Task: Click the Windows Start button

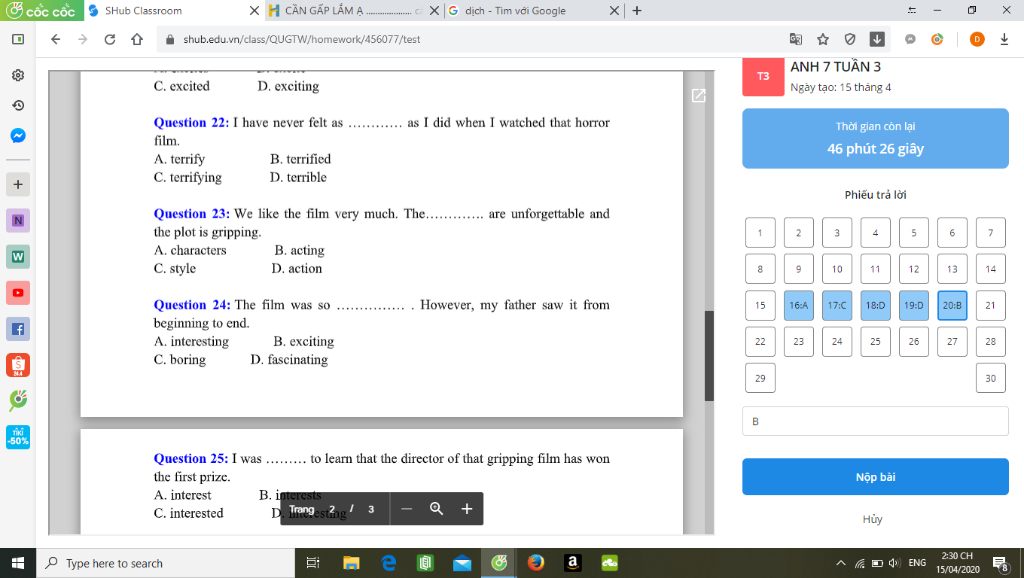Action: 18,563
